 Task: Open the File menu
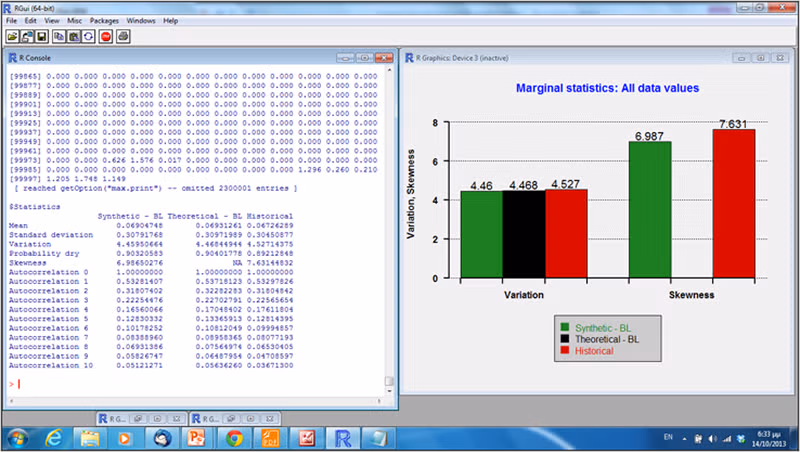pyautogui.click(x=12, y=21)
